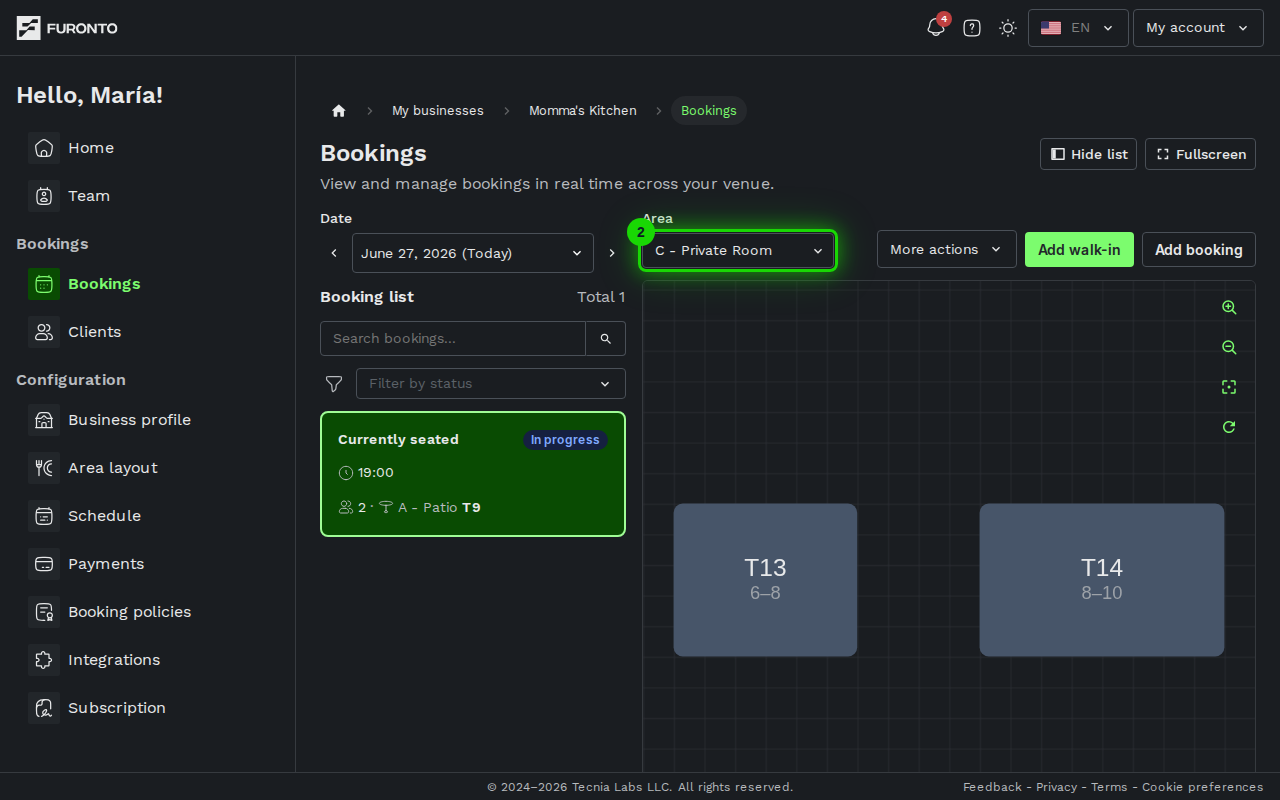Click the search magnifier button
The height and width of the screenshot is (800, 1280).
pos(606,338)
